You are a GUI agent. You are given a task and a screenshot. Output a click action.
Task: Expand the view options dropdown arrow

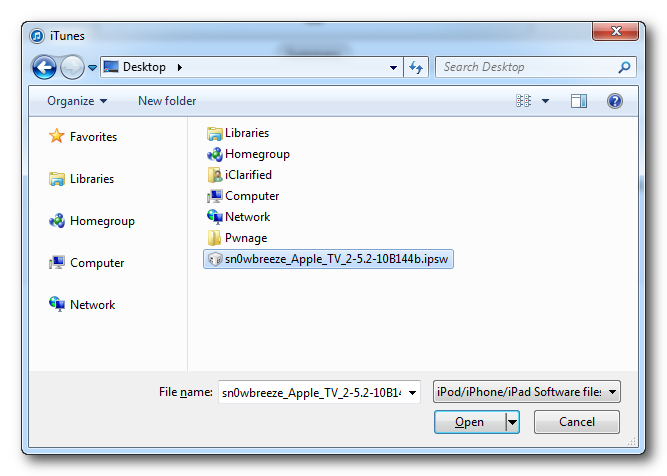click(x=545, y=101)
